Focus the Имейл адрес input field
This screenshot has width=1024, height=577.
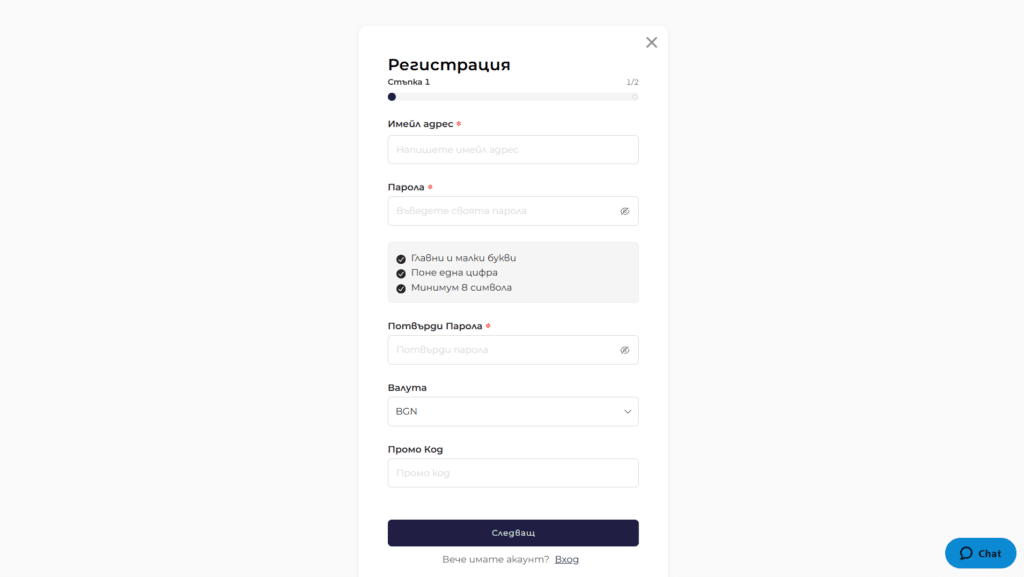pos(513,150)
